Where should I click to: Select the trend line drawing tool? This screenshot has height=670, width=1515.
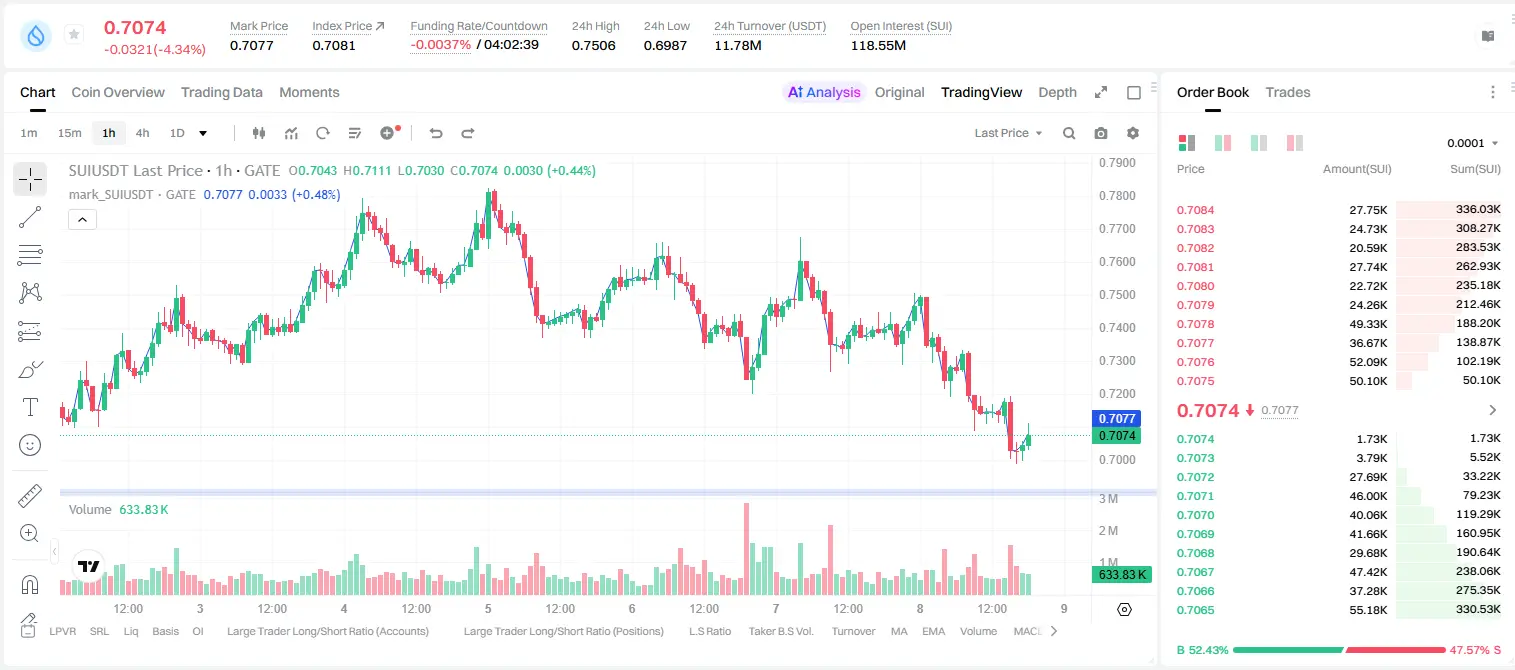pos(30,217)
